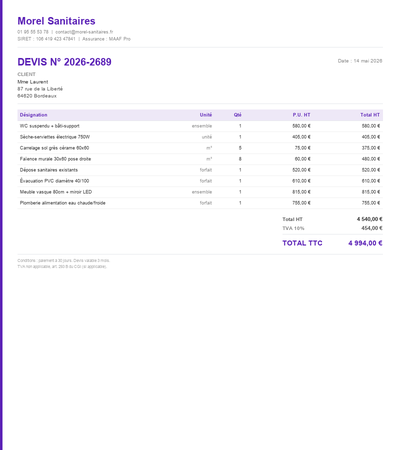Click the Total HT column header
400x450 pixels.
tap(370, 115)
